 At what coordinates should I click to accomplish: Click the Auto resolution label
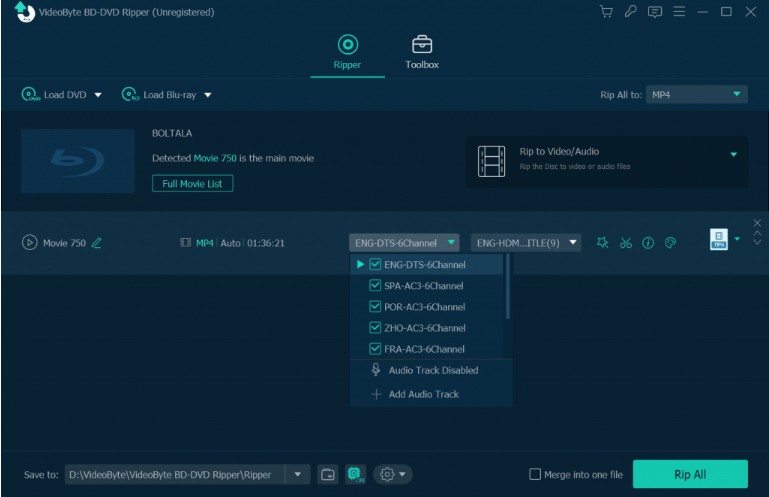click(230, 243)
